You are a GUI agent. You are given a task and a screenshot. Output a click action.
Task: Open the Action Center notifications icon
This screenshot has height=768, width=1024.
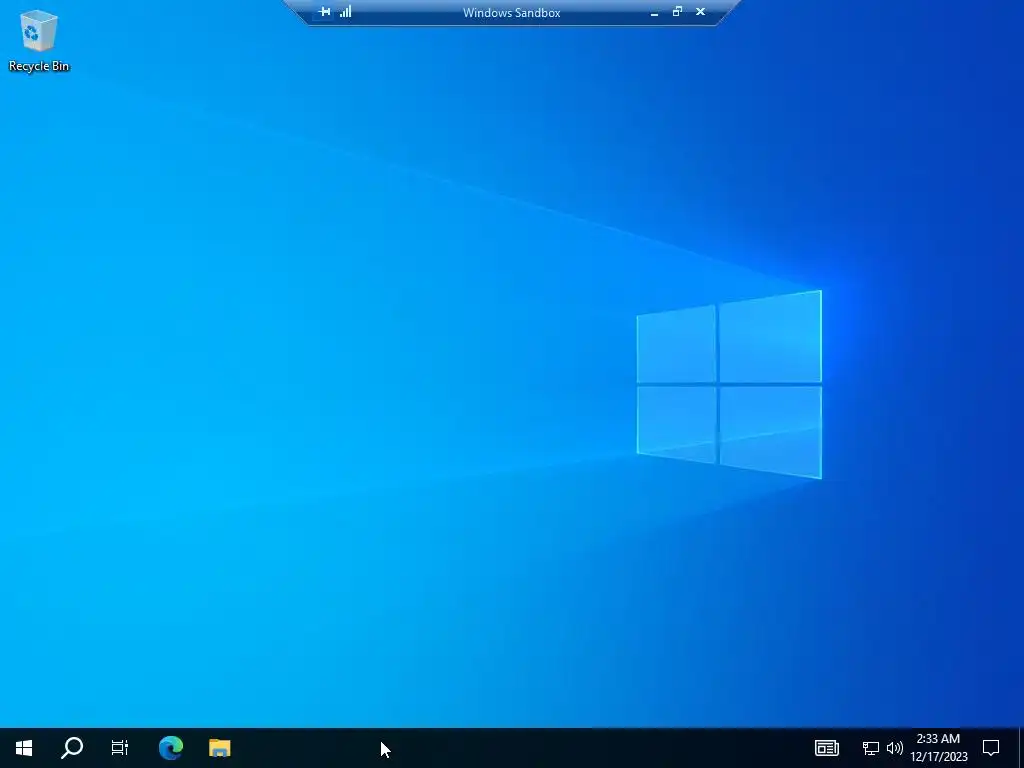[x=991, y=748]
